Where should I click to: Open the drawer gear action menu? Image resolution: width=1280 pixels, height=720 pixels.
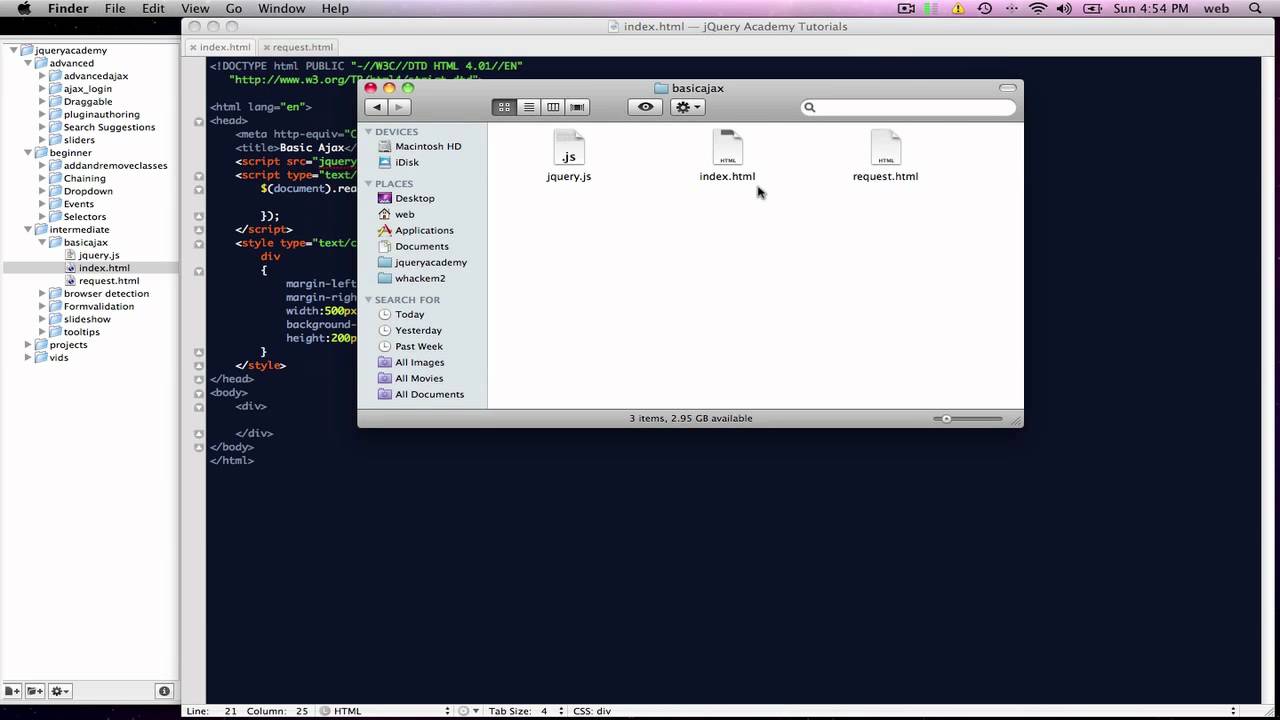pyautogui.click(x=59, y=691)
